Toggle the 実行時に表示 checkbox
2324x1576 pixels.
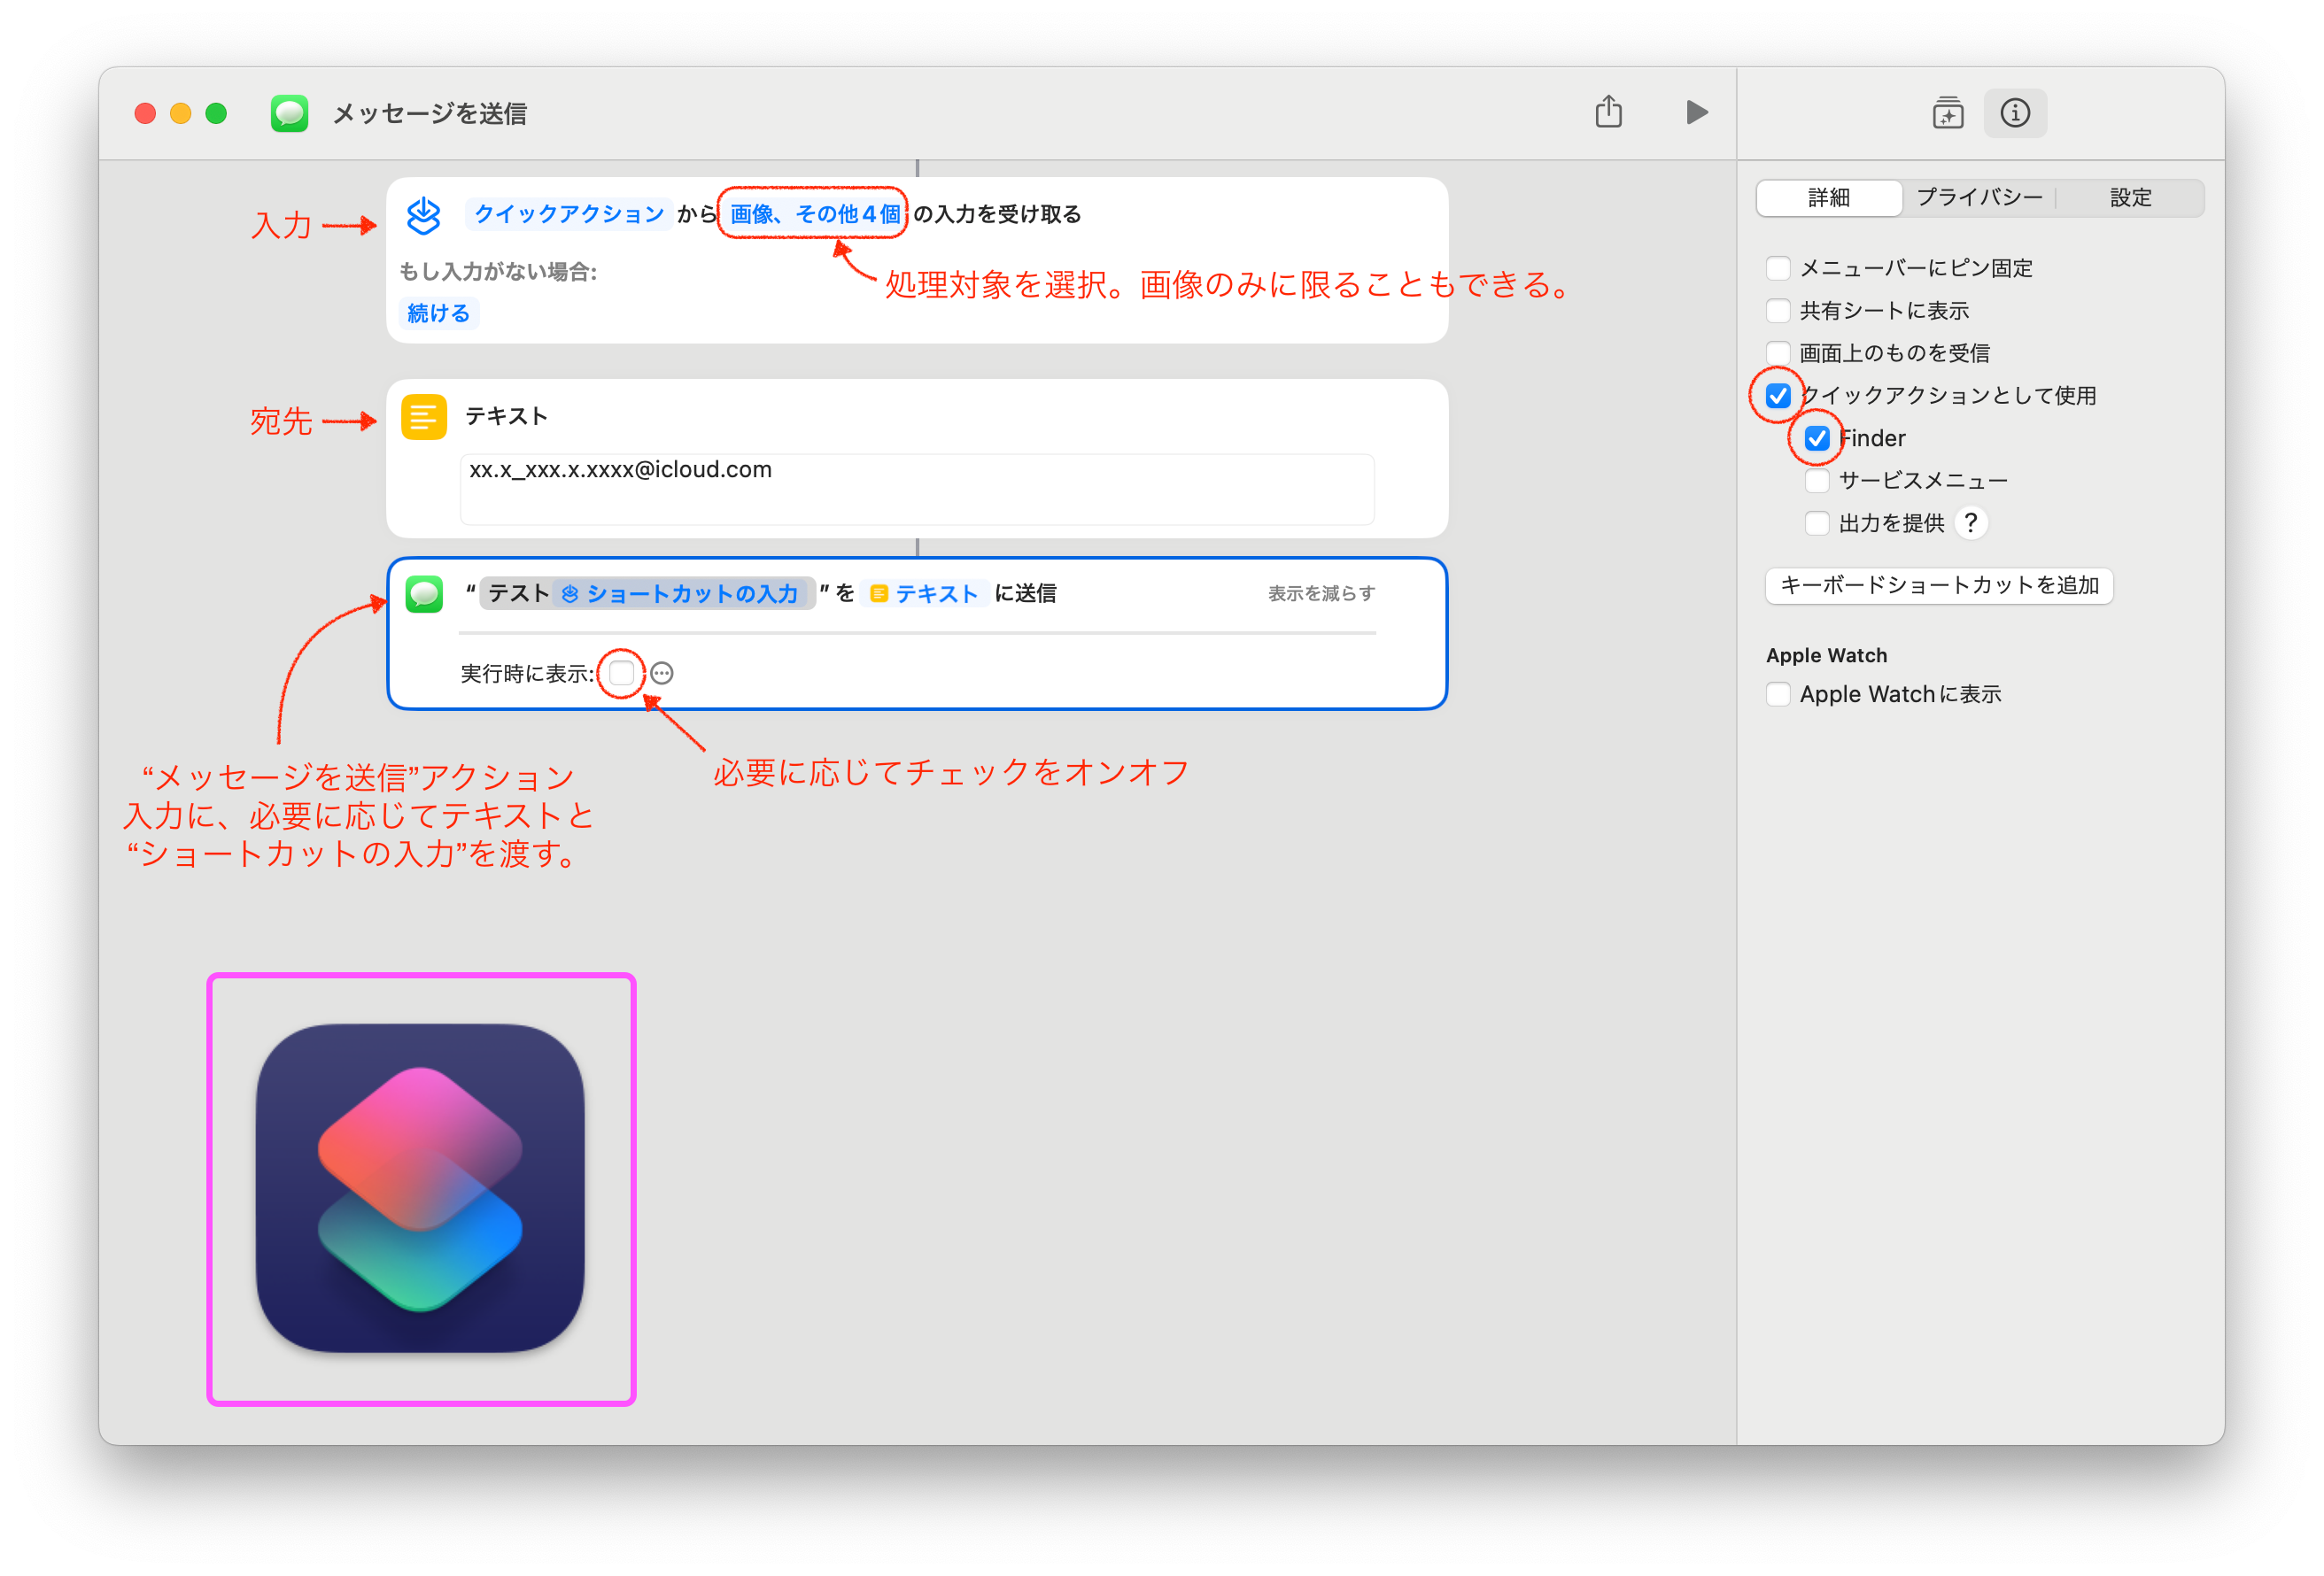(x=621, y=673)
